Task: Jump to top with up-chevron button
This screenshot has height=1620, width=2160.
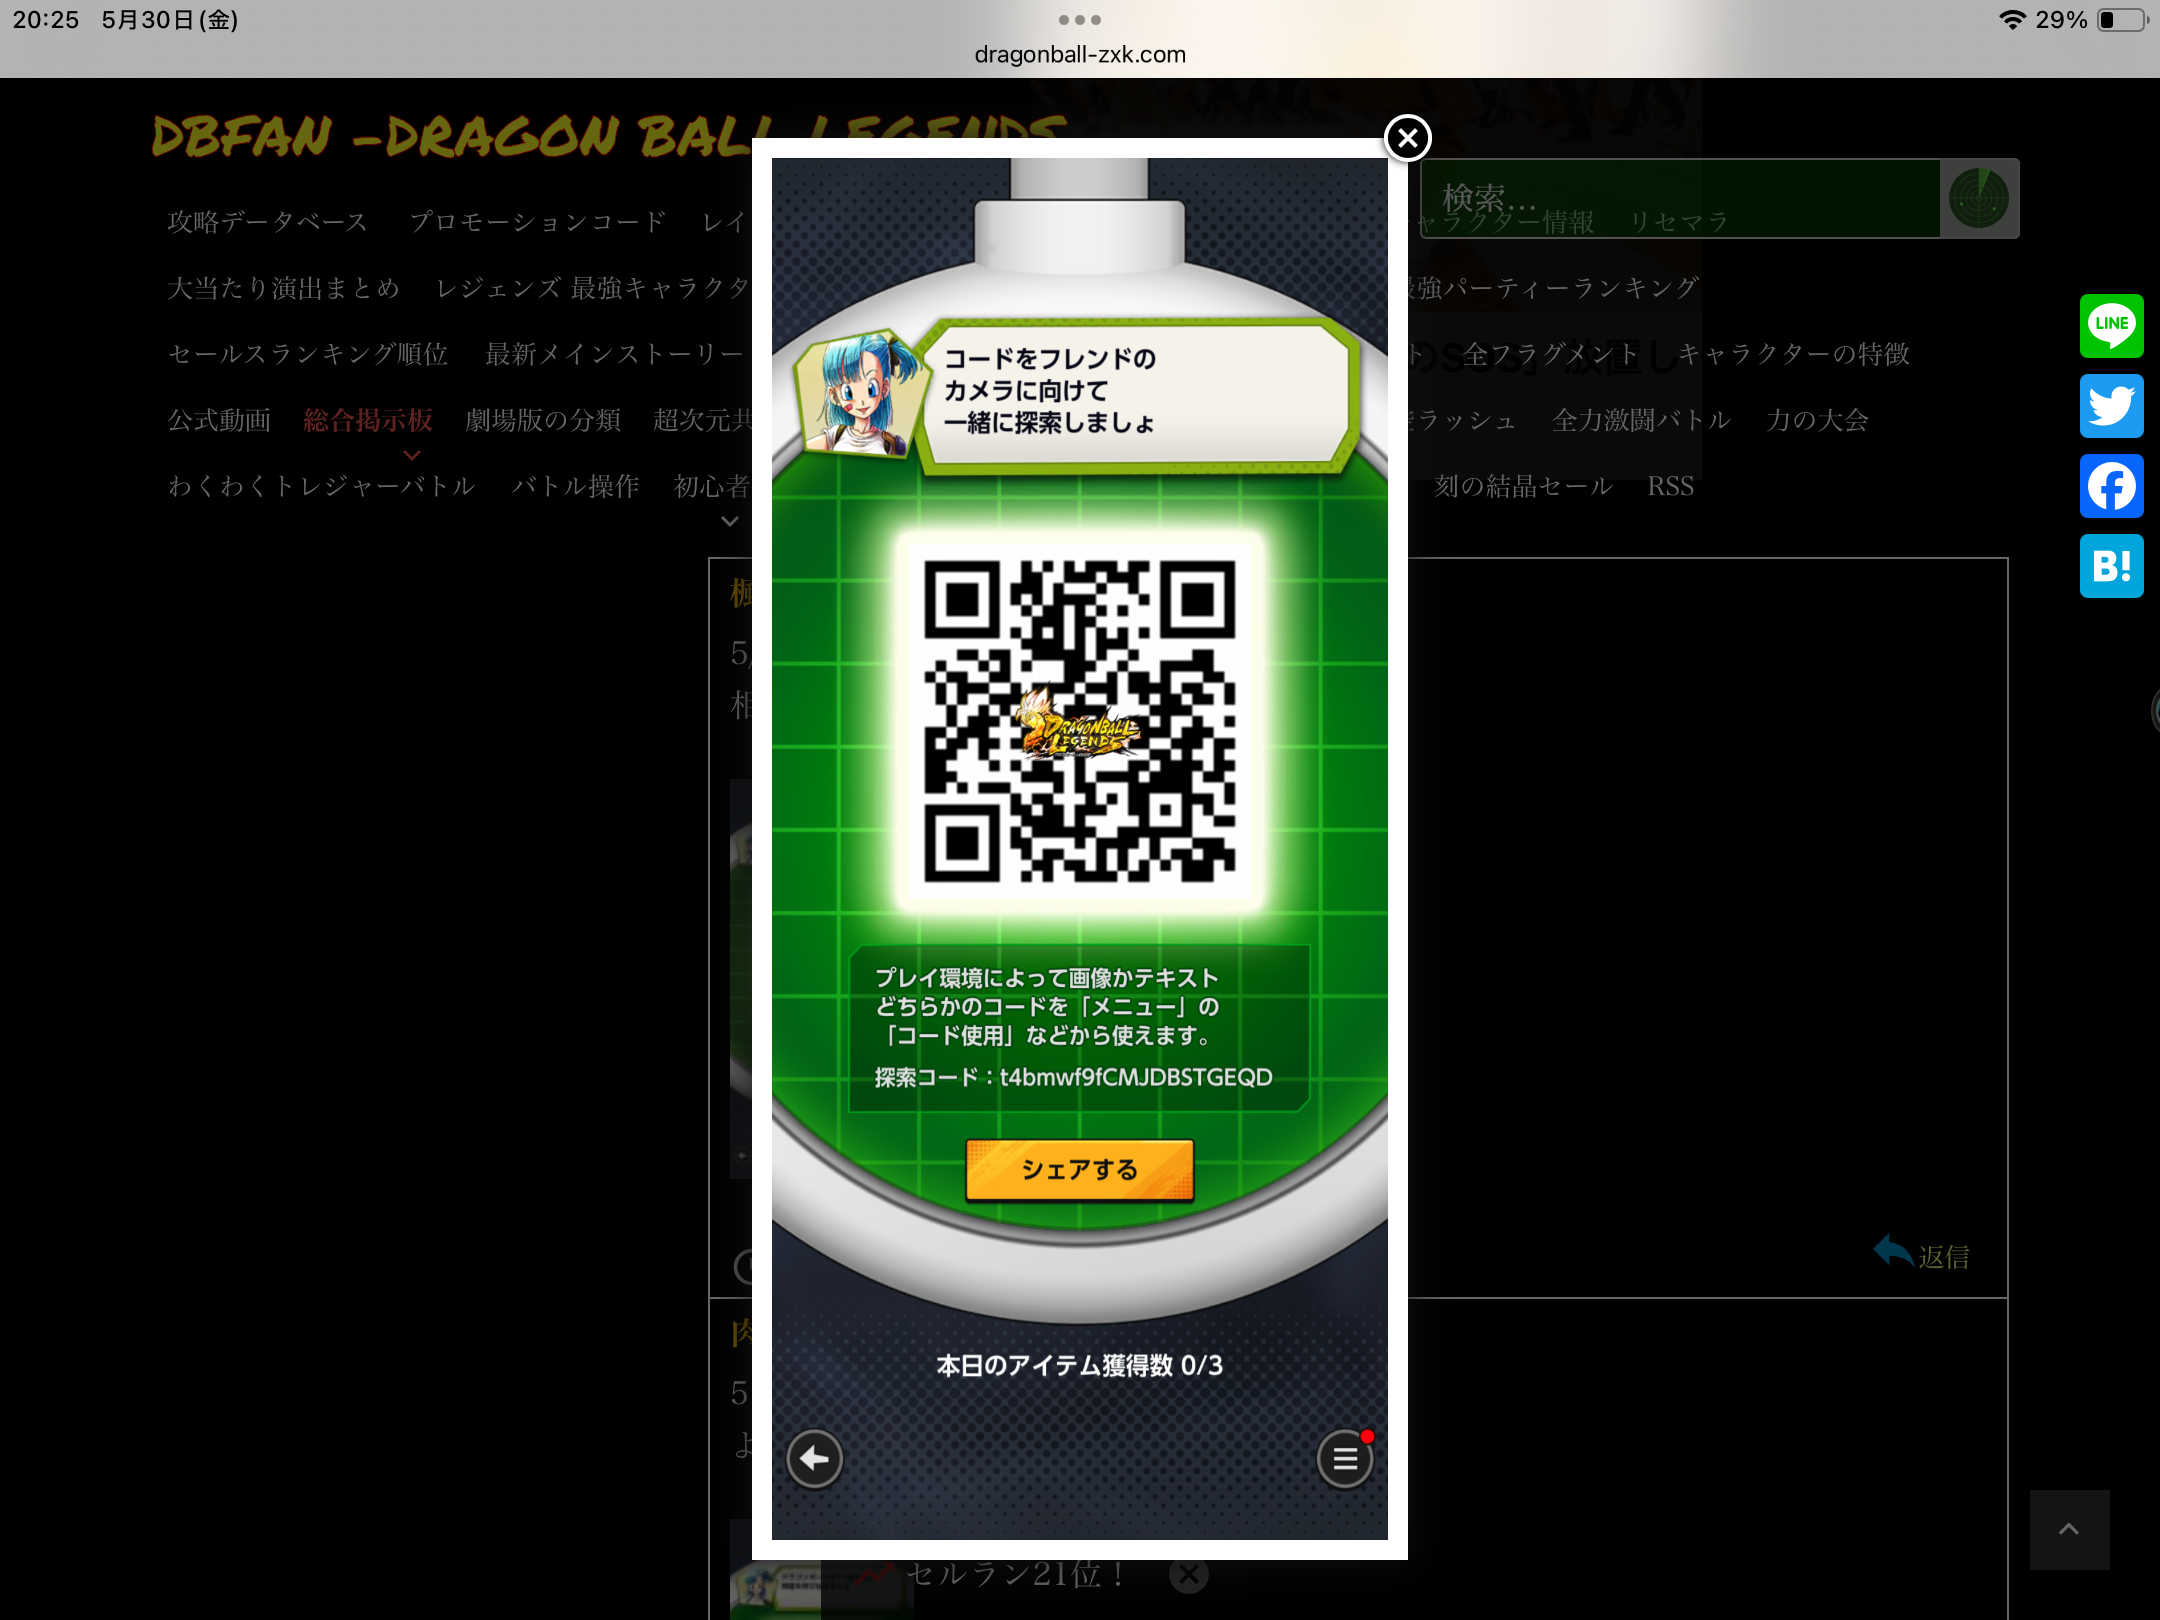Action: pyautogui.click(x=2069, y=1529)
